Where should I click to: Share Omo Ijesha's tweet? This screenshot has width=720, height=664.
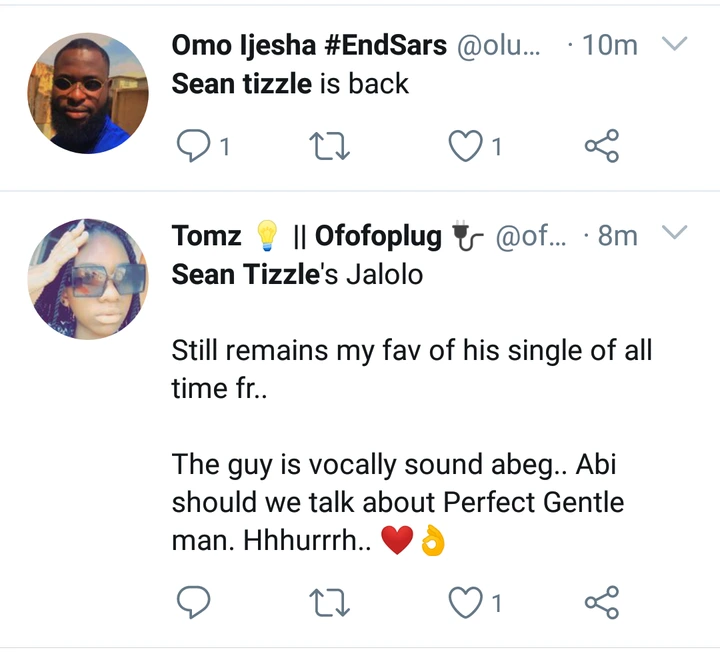(601, 147)
